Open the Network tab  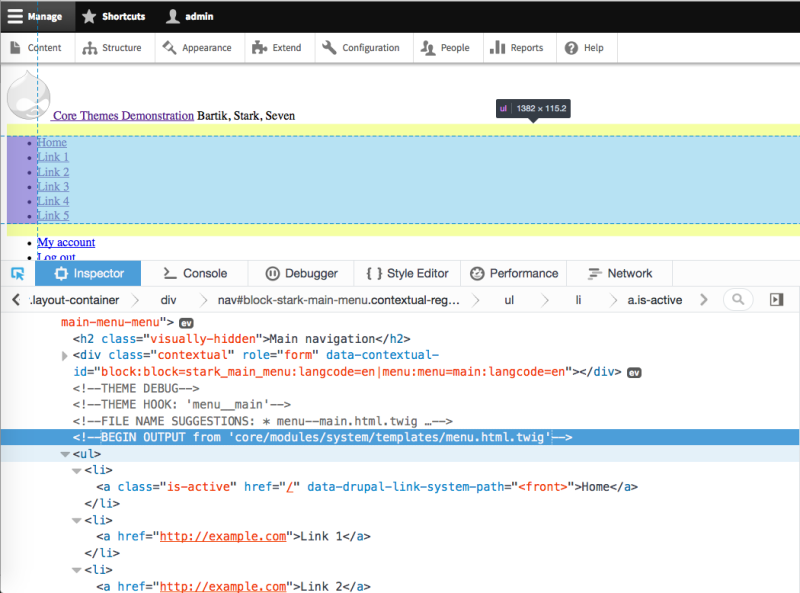(620, 274)
